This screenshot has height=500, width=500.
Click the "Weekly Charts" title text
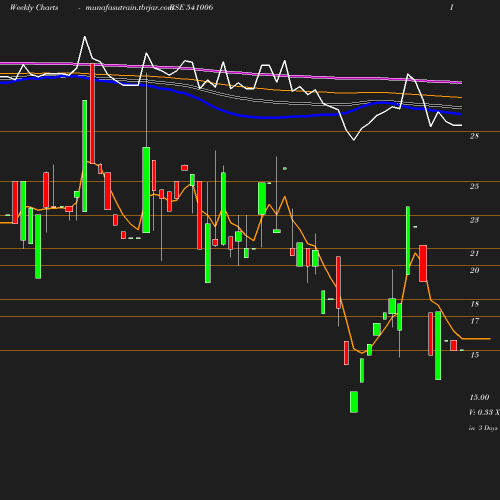(34, 7)
